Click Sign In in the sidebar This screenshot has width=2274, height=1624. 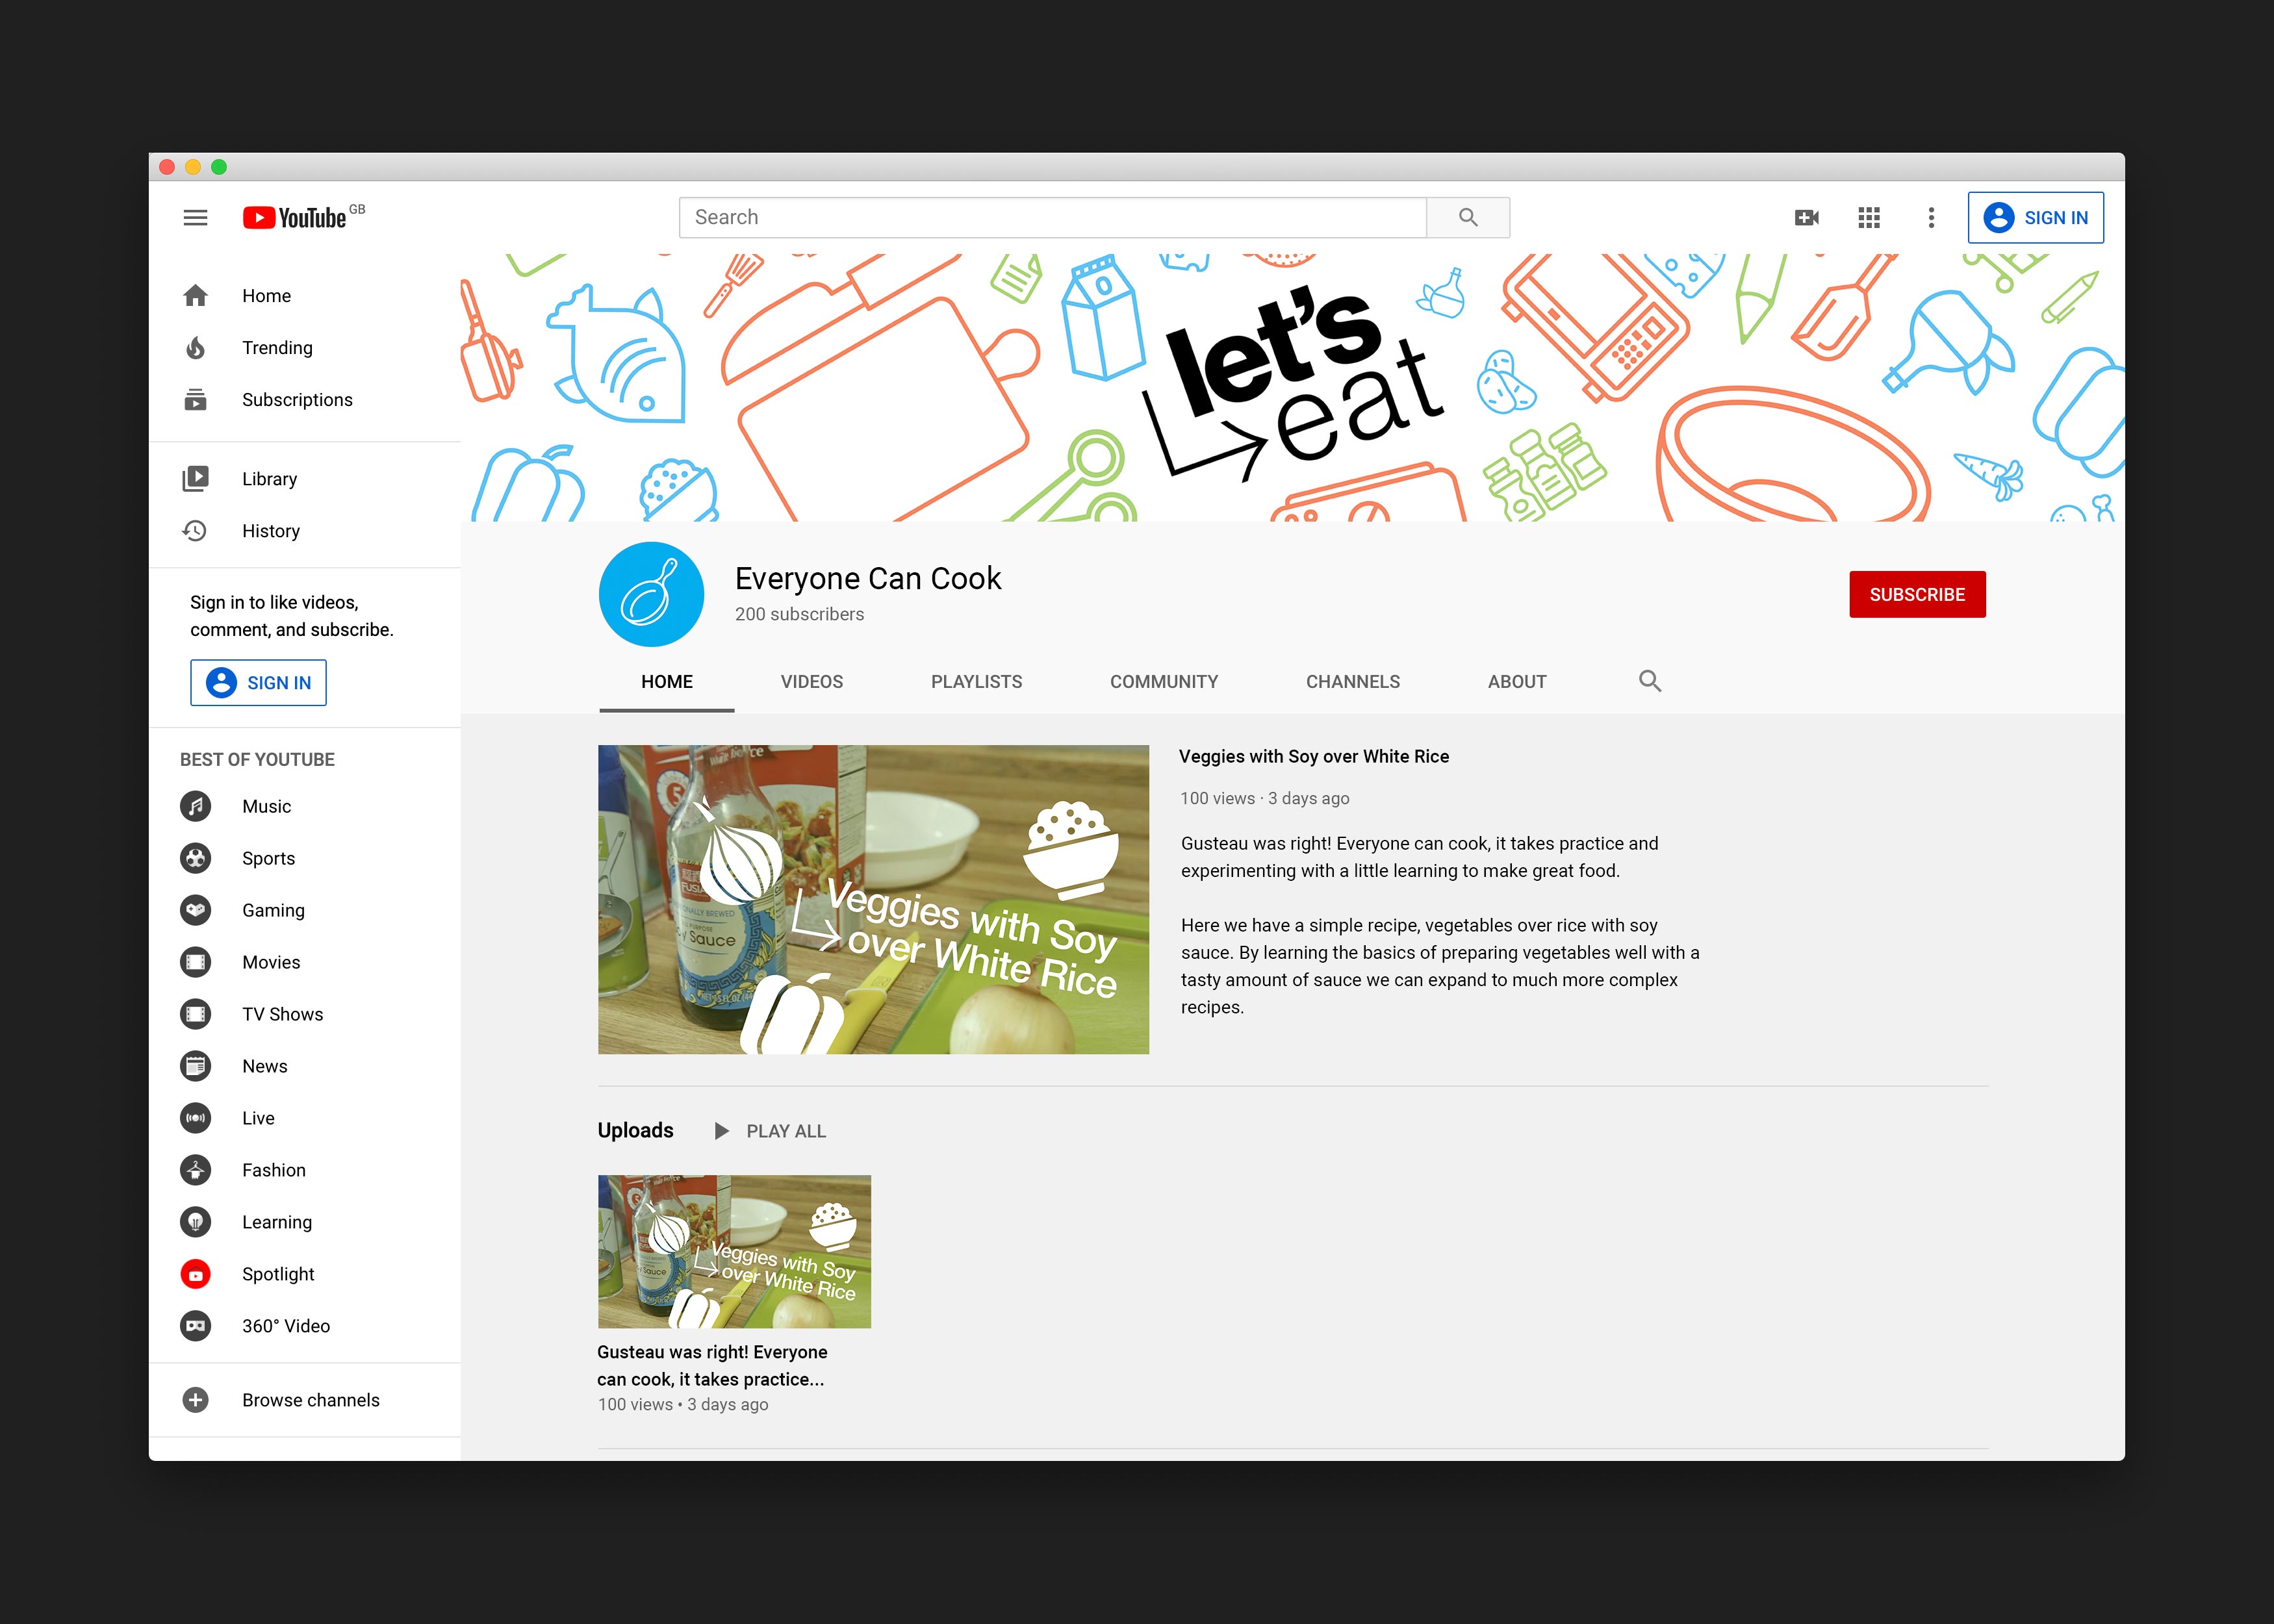258,682
